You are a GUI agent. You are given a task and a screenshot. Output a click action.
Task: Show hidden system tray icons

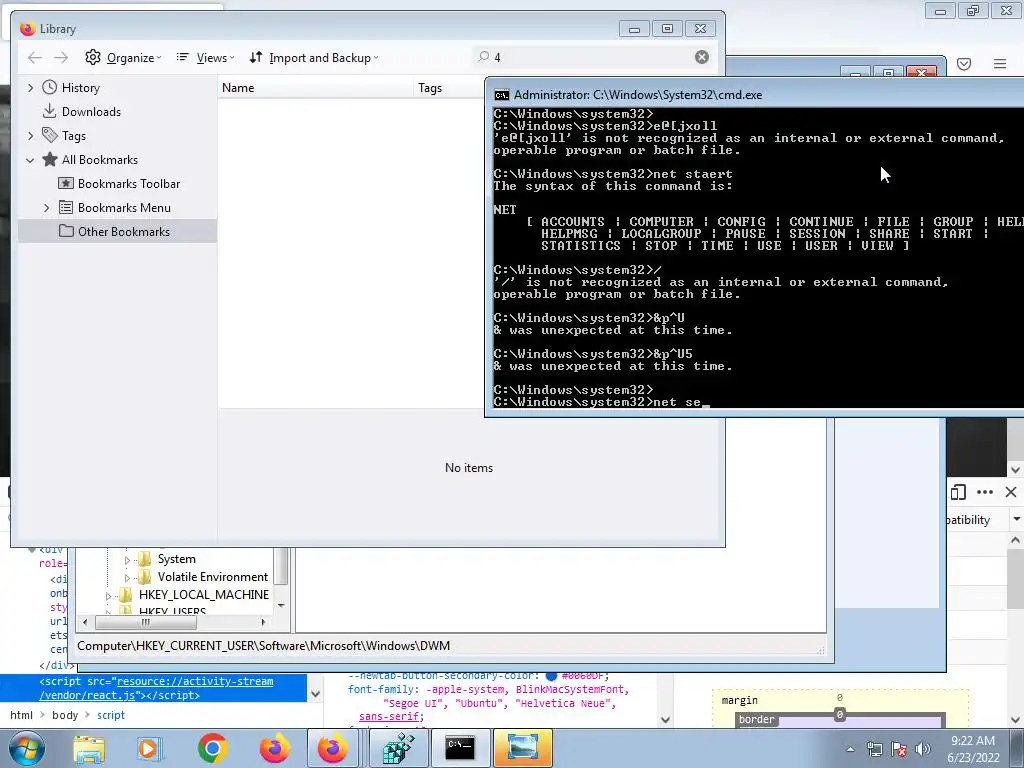point(850,749)
